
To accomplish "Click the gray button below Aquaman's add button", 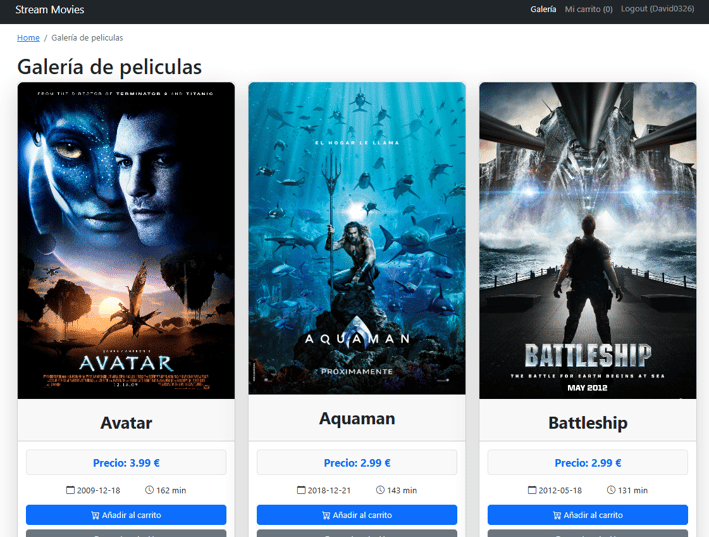I will coord(357,533).
